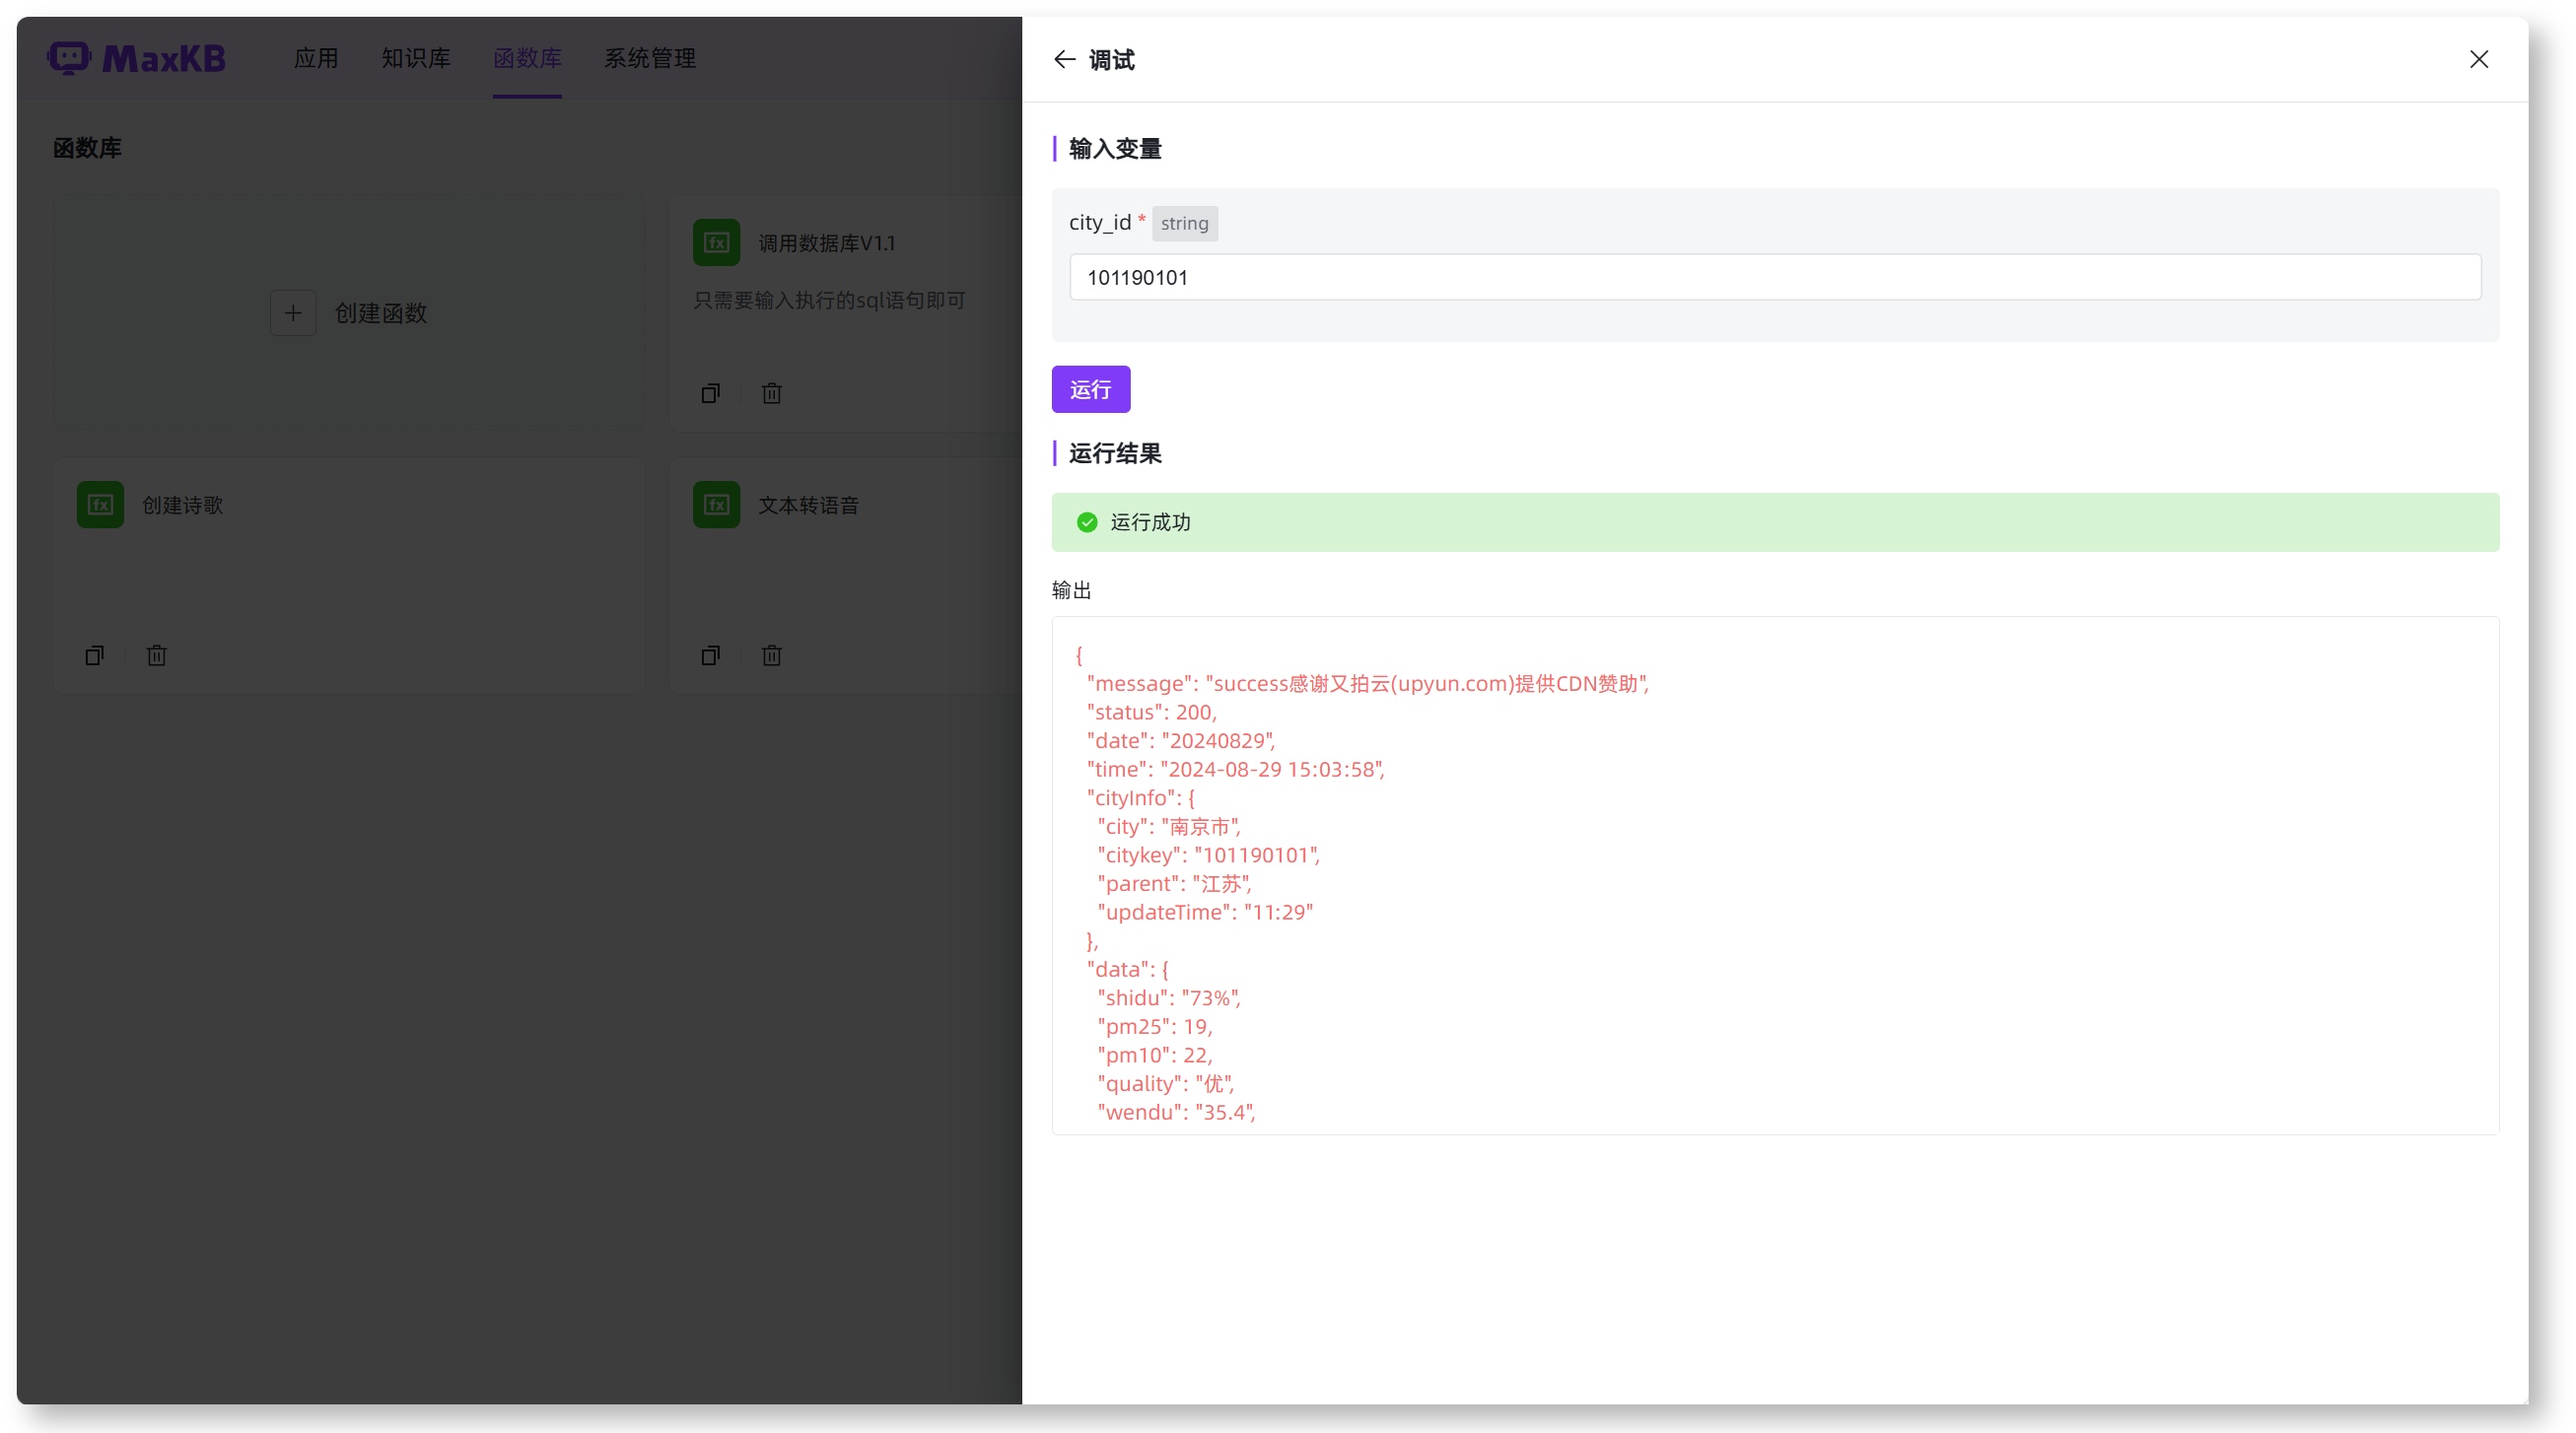Open the 知识库 tab

pos(416,58)
